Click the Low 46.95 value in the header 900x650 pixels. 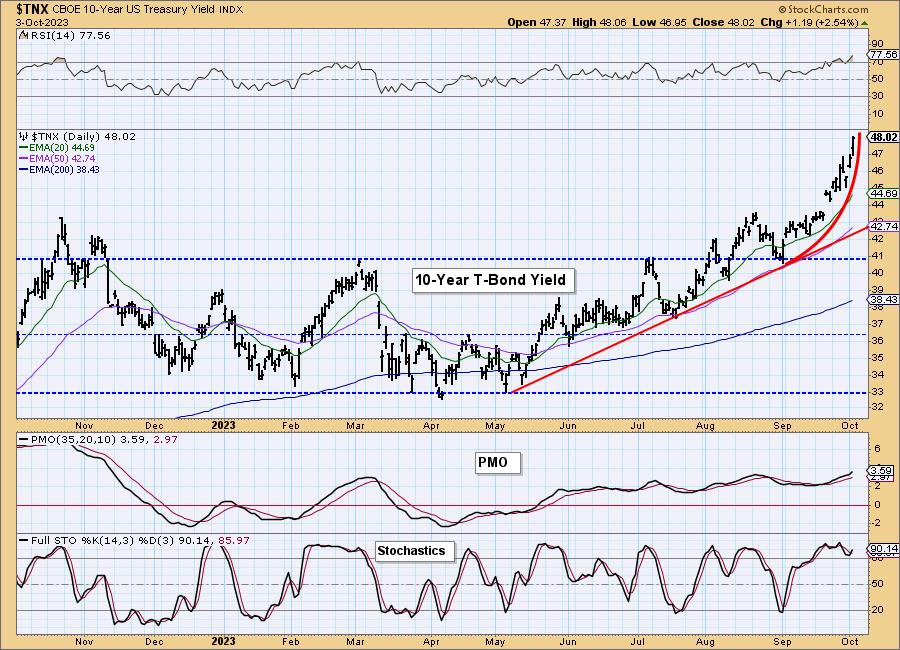(660, 22)
